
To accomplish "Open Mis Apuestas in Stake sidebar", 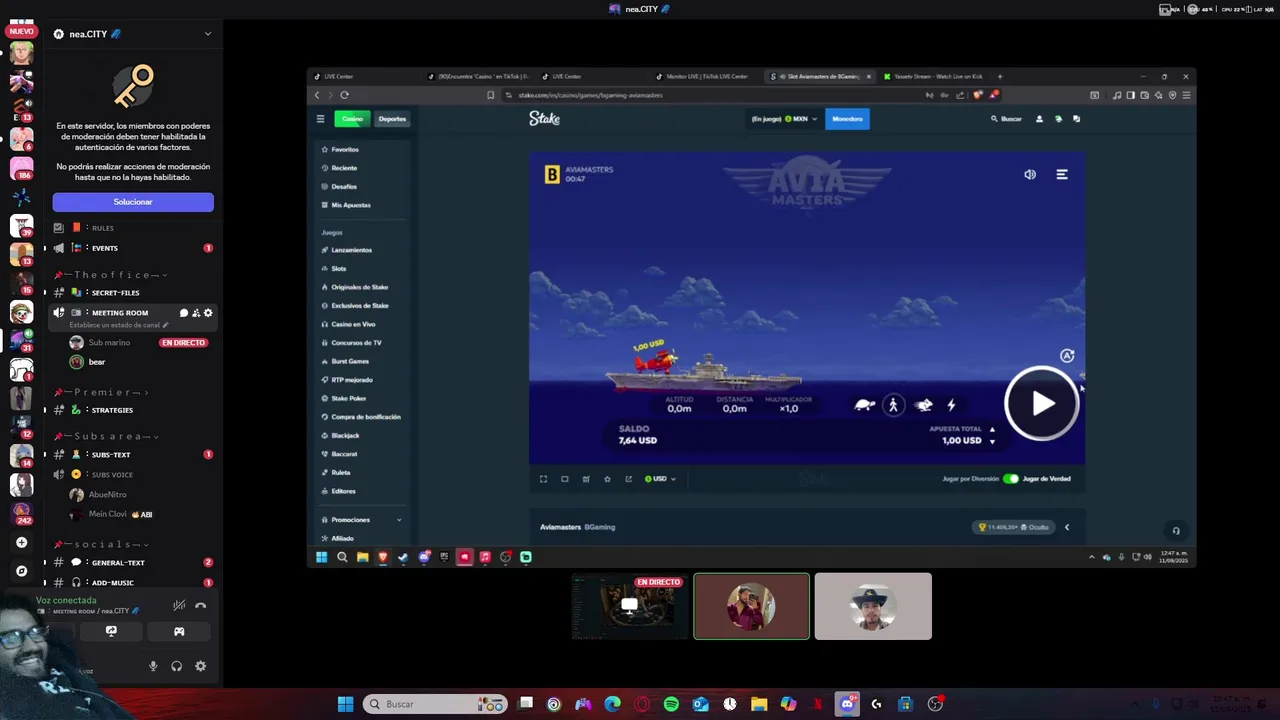I will 350,205.
